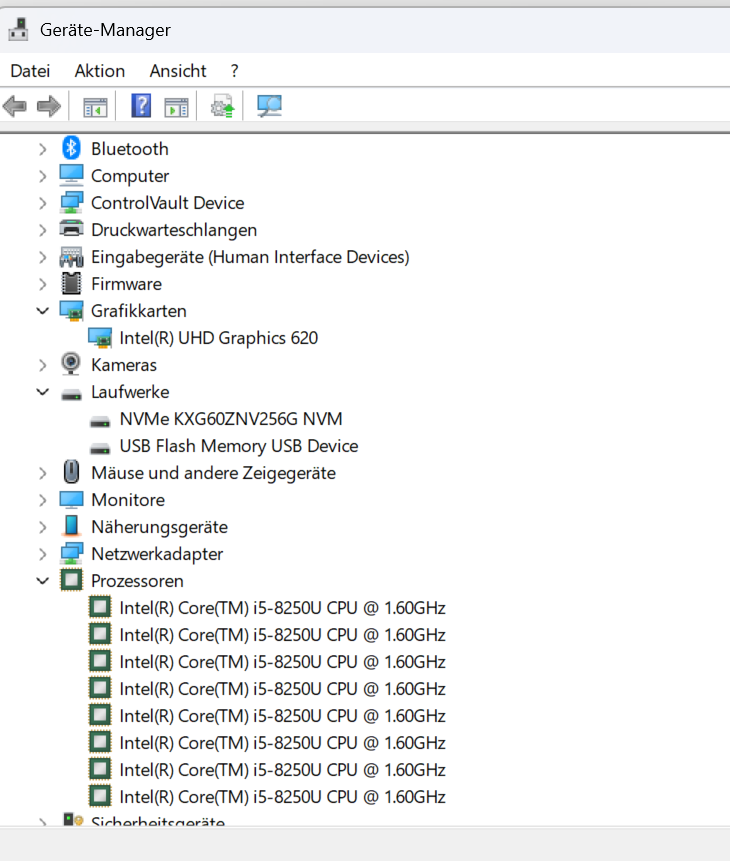Collapse the Laufwerke node
The height and width of the screenshot is (861, 730).
(x=43, y=392)
